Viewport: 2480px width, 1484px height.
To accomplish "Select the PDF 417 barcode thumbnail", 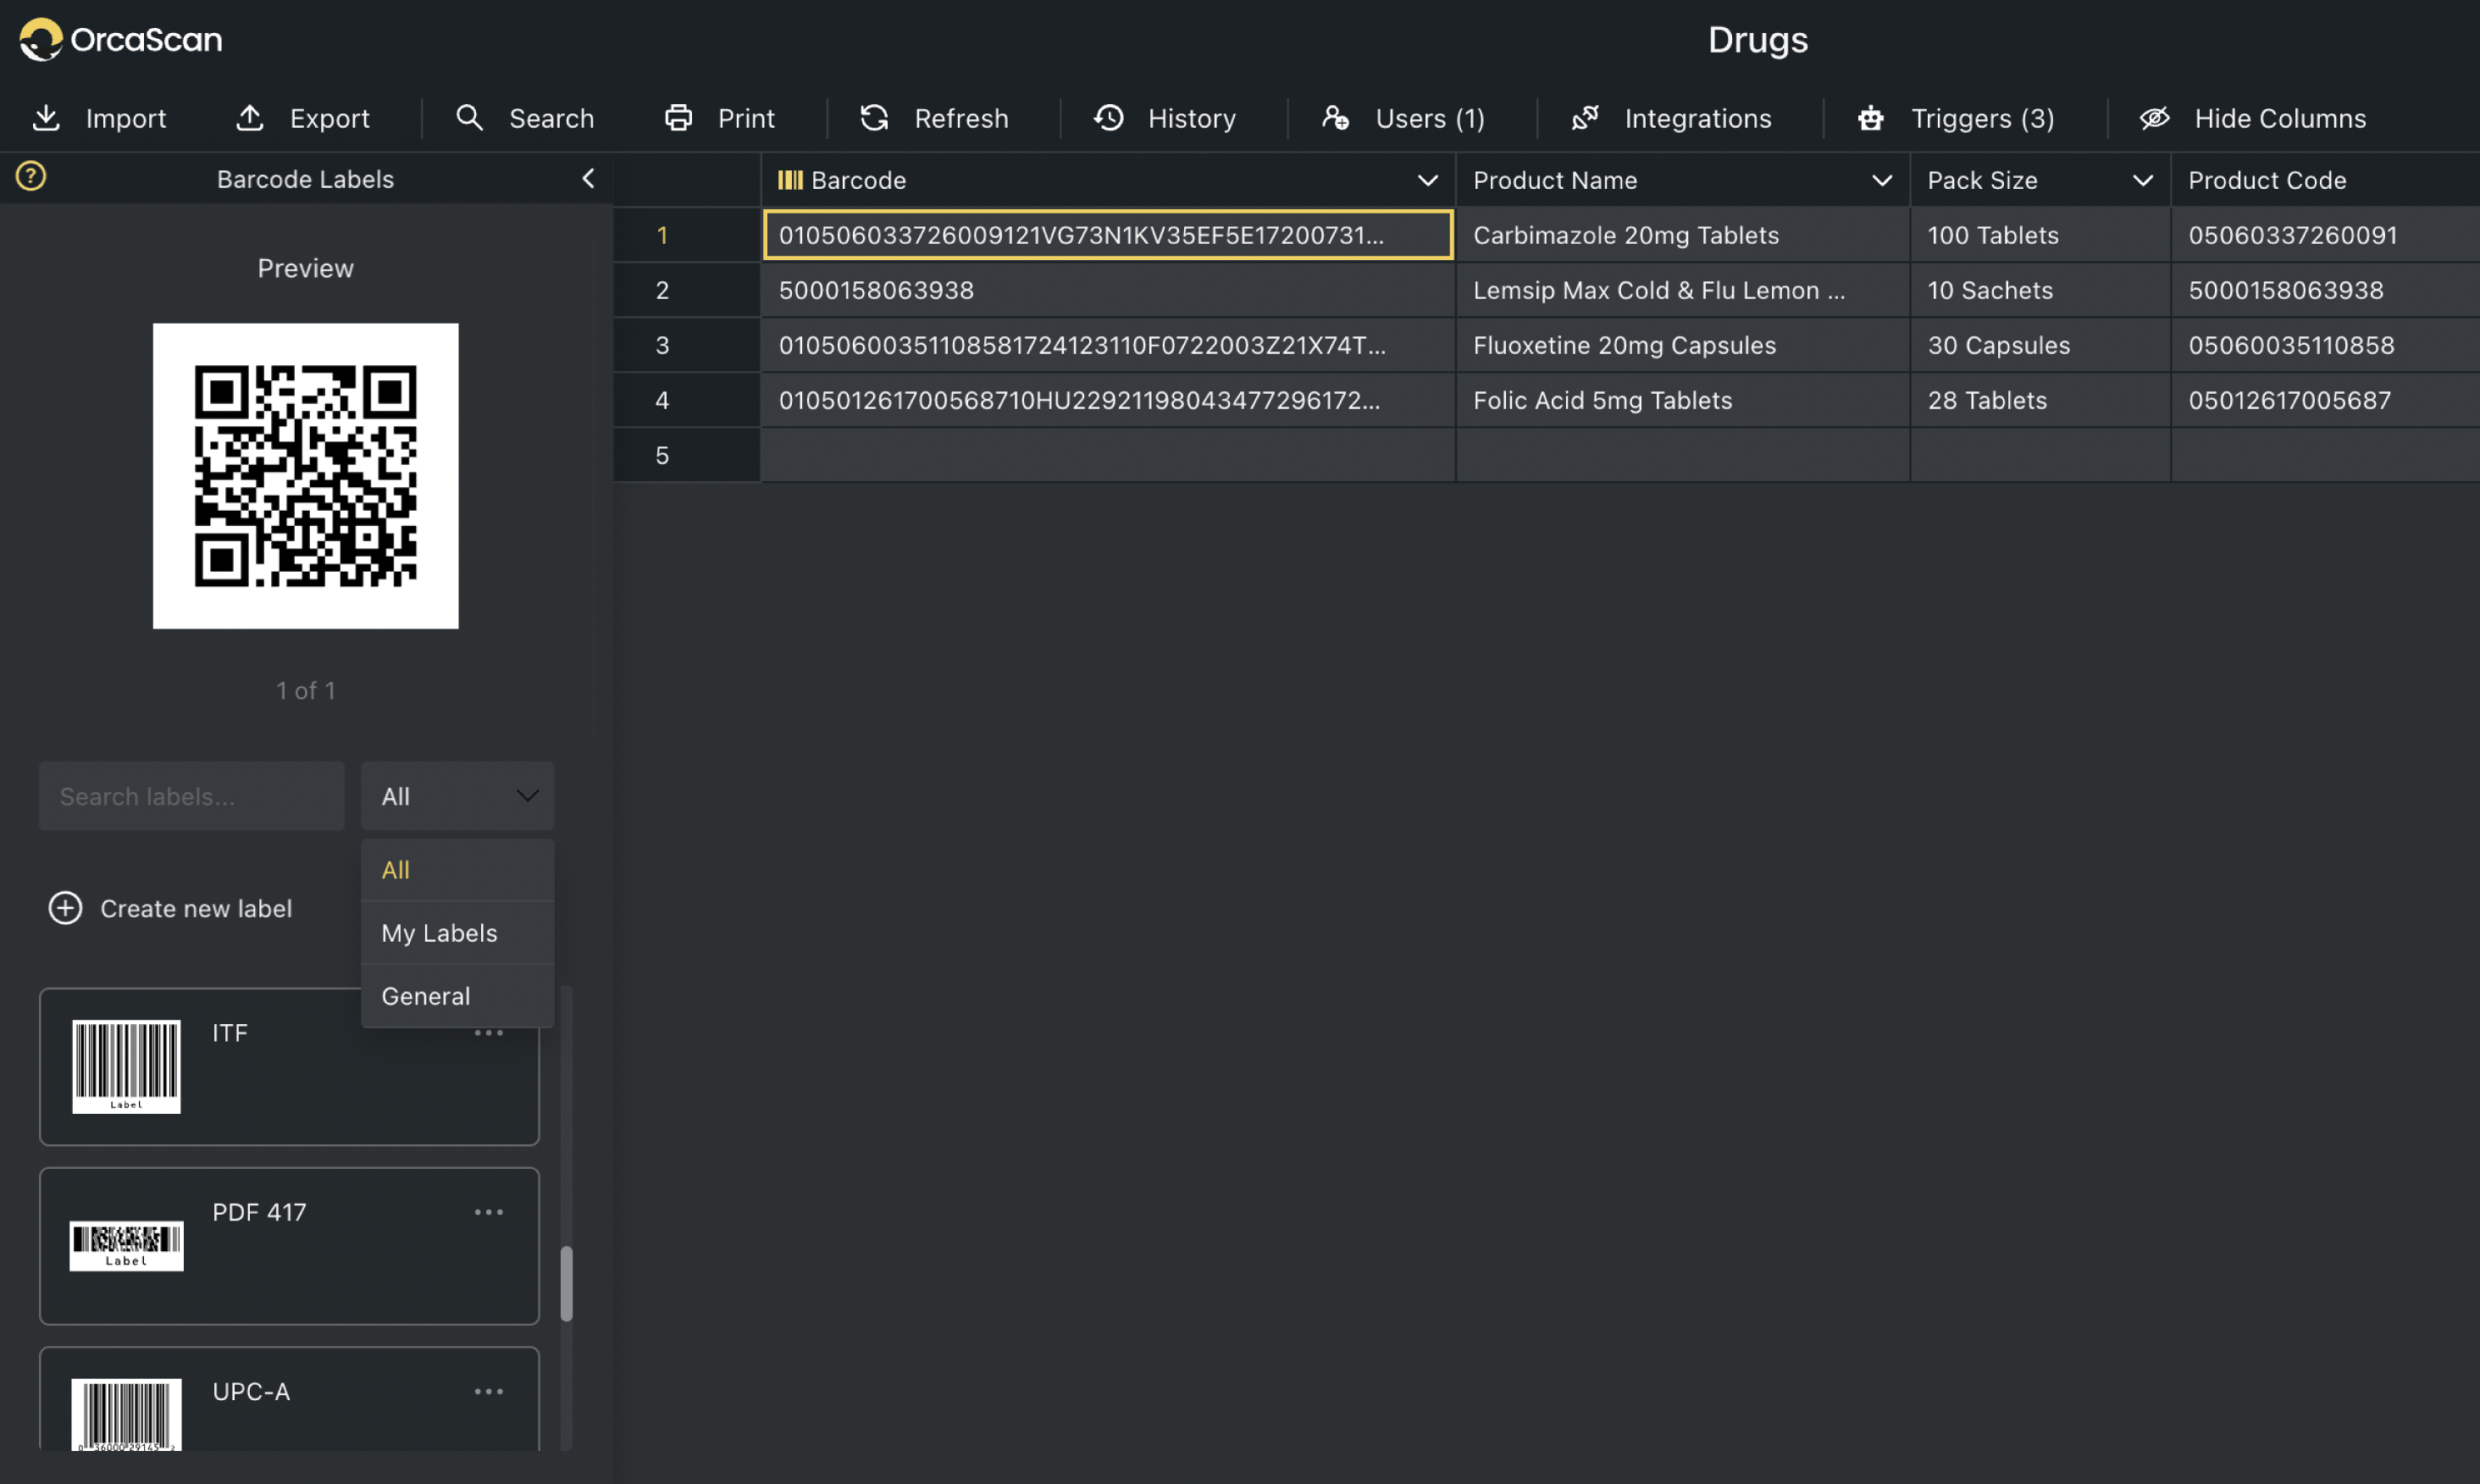I will pos(126,1245).
